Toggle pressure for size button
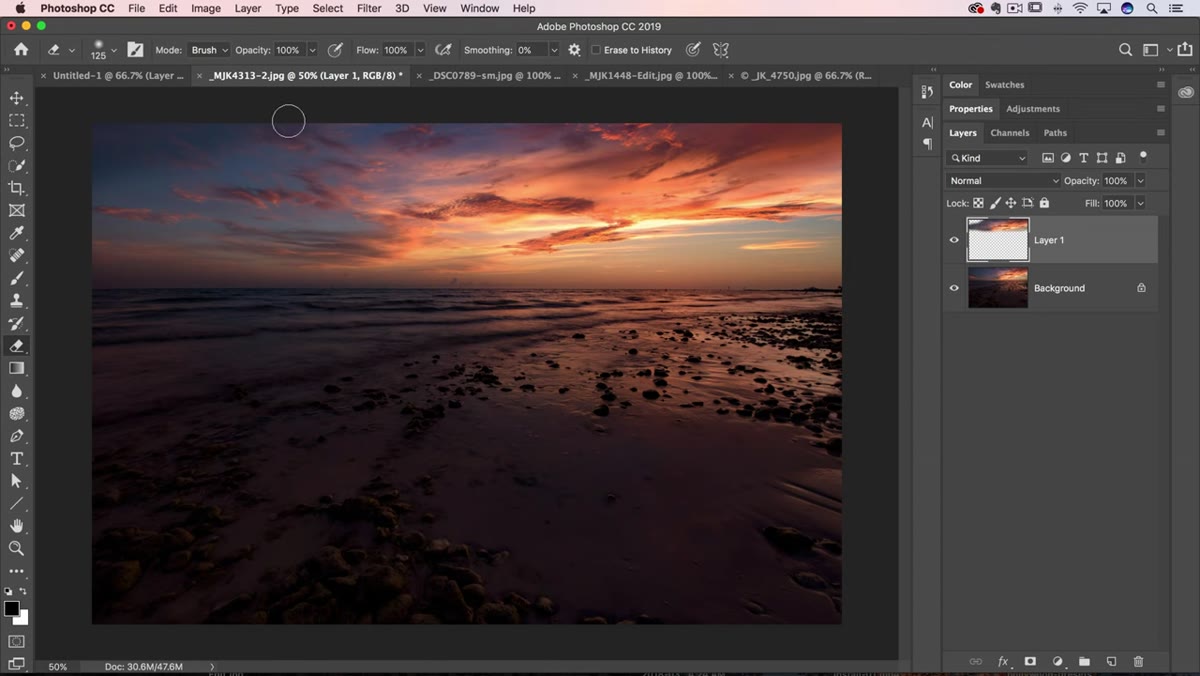 (x=693, y=50)
